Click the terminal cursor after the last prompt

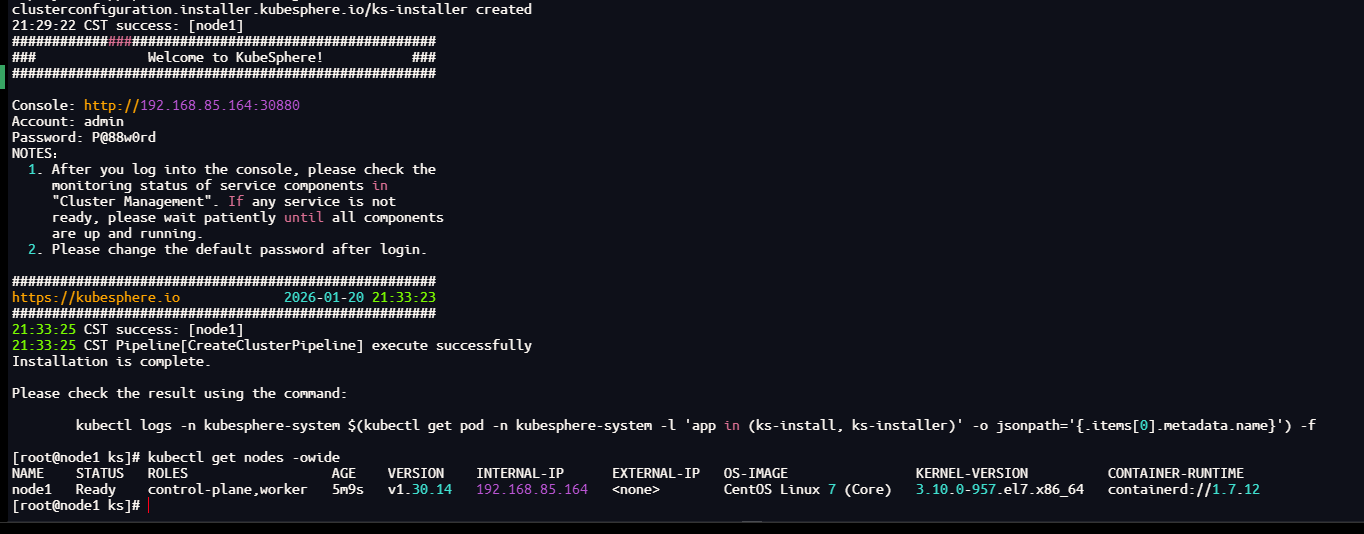(148, 506)
